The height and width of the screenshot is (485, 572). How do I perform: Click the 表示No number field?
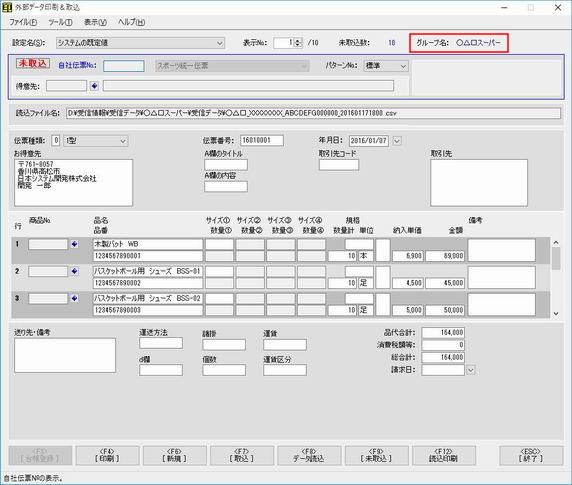coord(284,43)
